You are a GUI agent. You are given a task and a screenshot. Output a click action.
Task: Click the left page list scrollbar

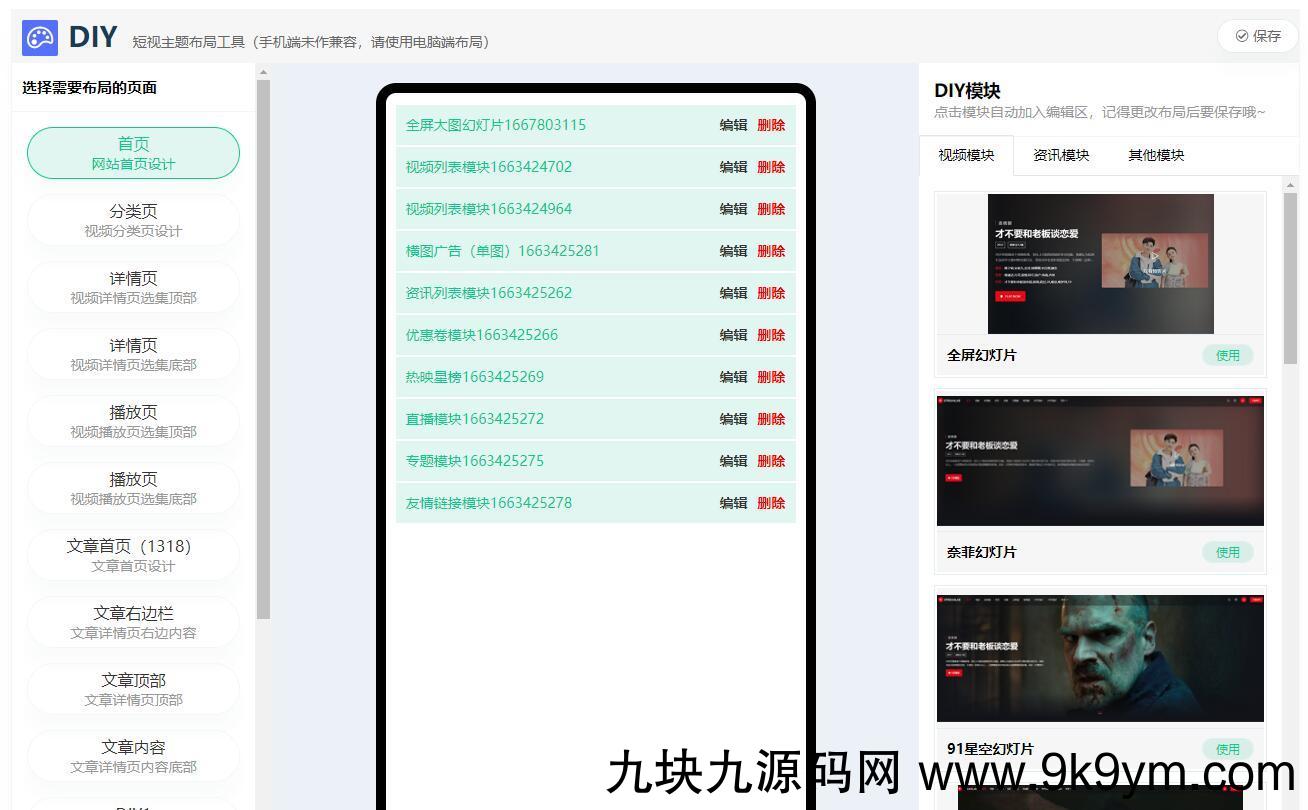click(x=264, y=350)
